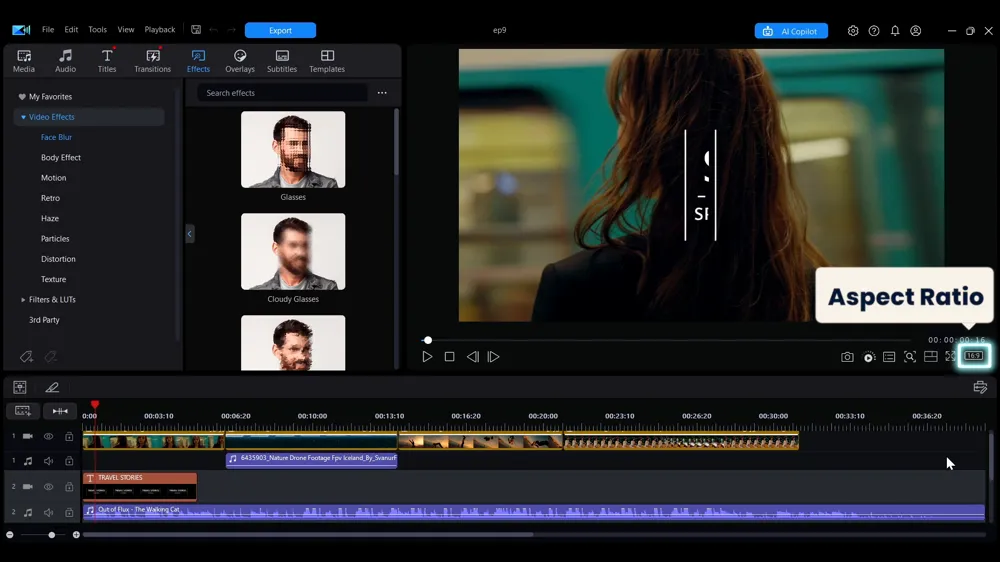The width and height of the screenshot is (1000, 562).
Task: Expand Filters & LUTs category
Action: (x=24, y=300)
